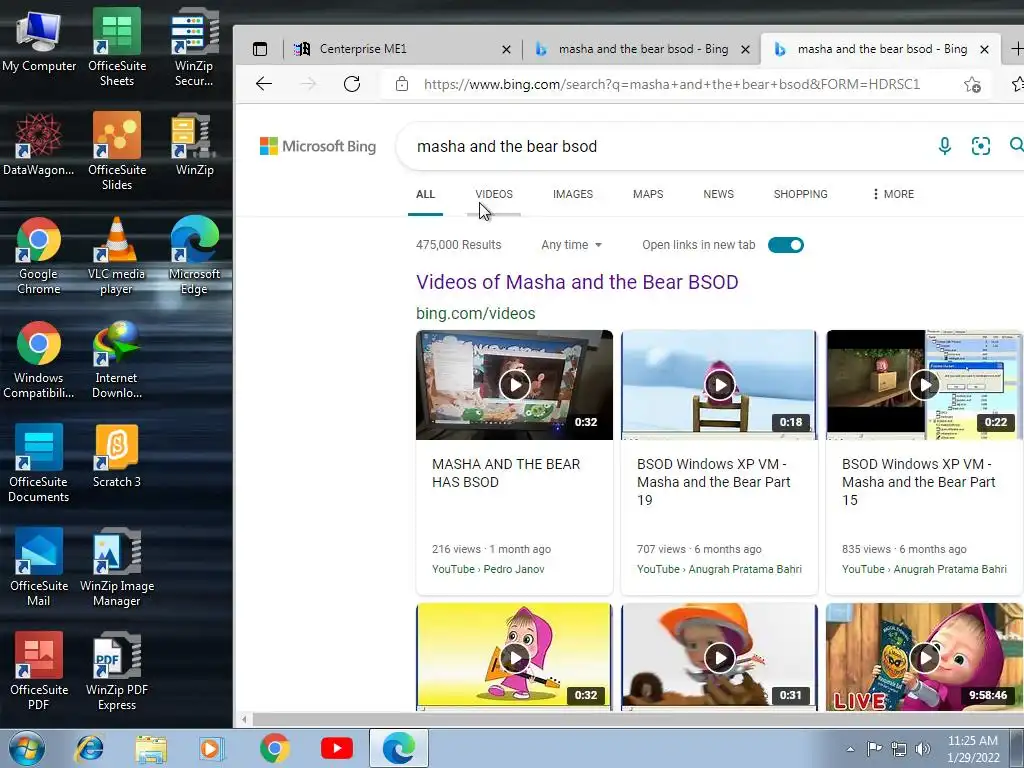Play the yellow guitar Masha video thumbnail
The height and width of the screenshot is (768, 1024).
[515, 656]
